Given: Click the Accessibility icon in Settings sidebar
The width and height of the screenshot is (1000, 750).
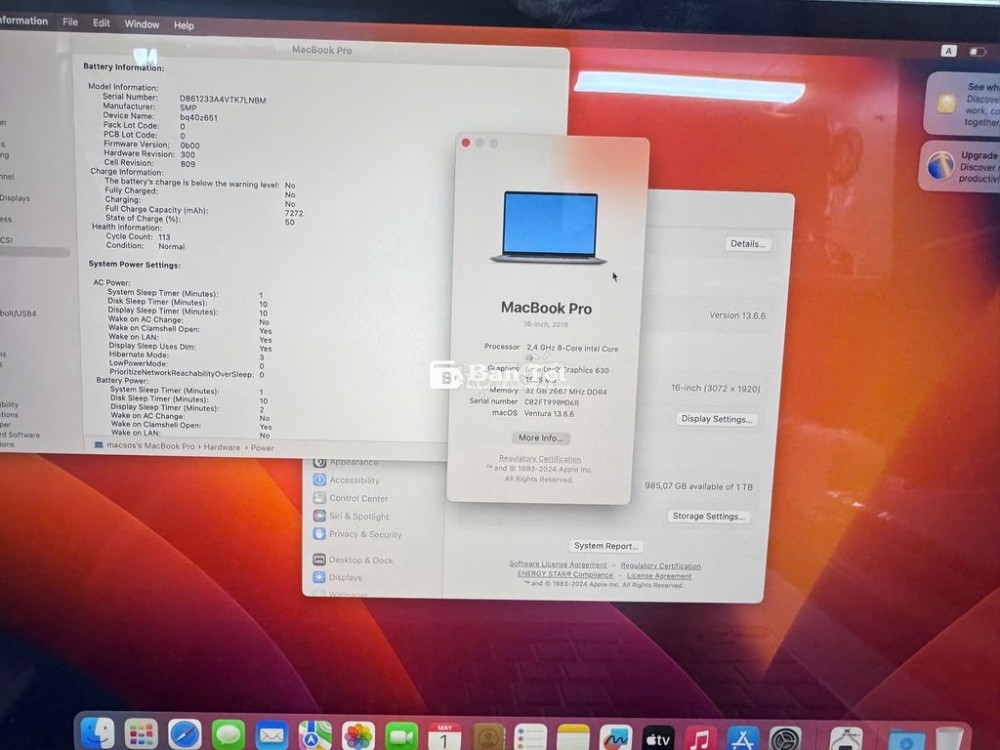Looking at the screenshot, I should (x=320, y=480).
